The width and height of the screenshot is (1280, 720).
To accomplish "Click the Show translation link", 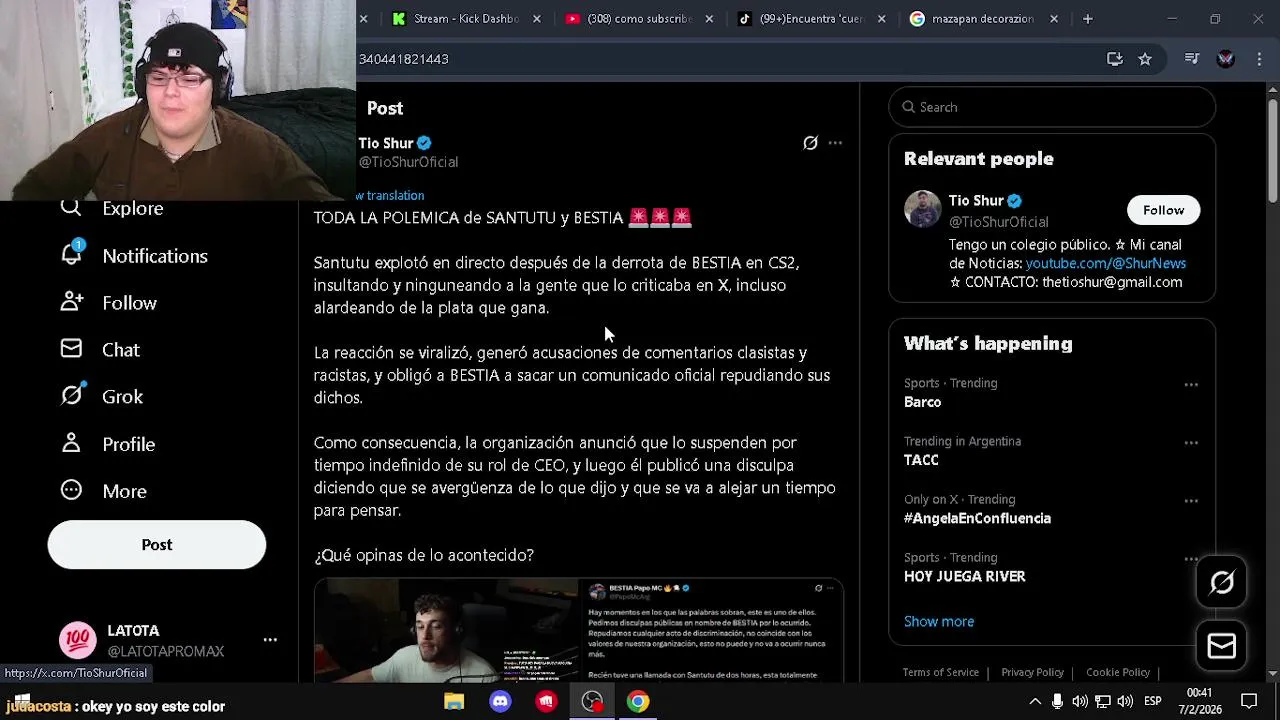I will coord(391,195).
